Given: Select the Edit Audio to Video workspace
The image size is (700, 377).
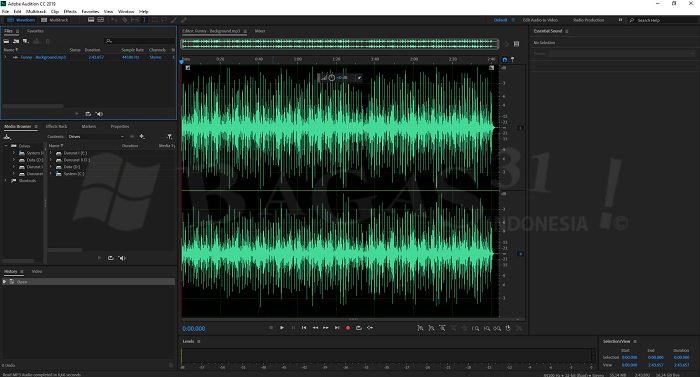Looking at the screenshot, I should click(x=540, y=20).
